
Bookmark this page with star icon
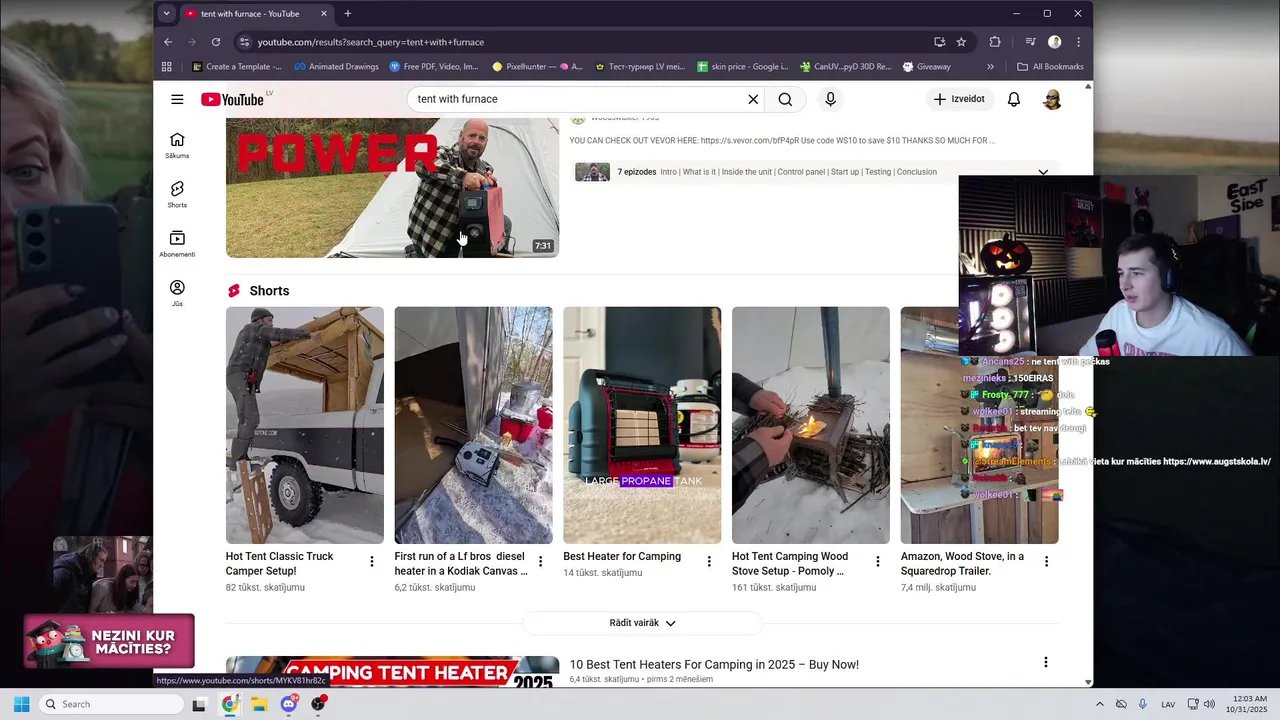coord(961,42)
